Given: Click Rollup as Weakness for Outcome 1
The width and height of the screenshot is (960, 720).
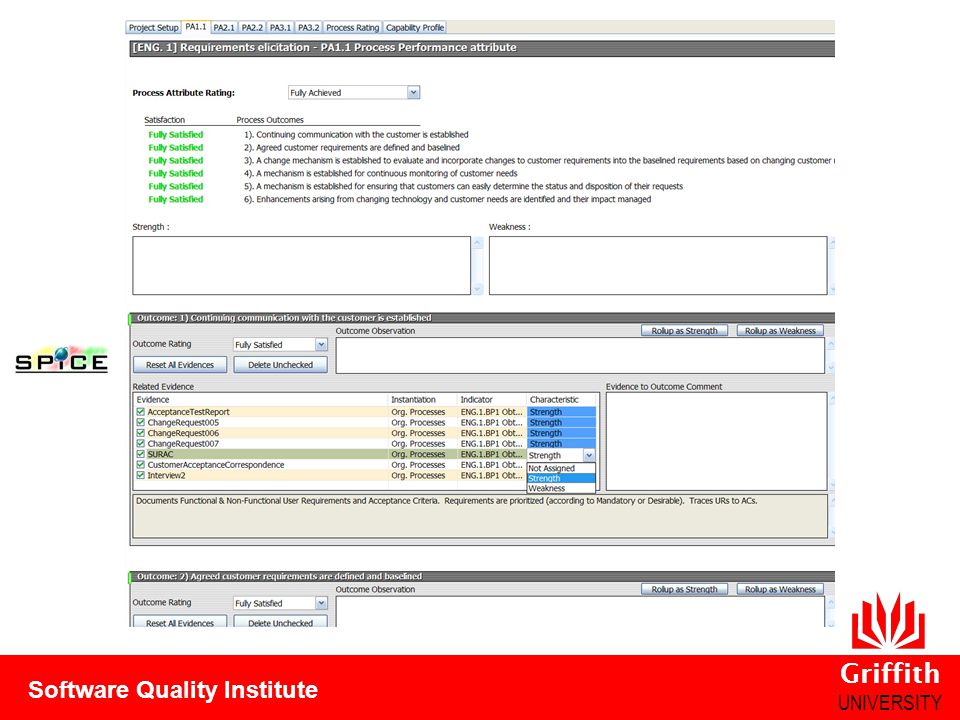Looking at the screenshot, I should 780,331.
